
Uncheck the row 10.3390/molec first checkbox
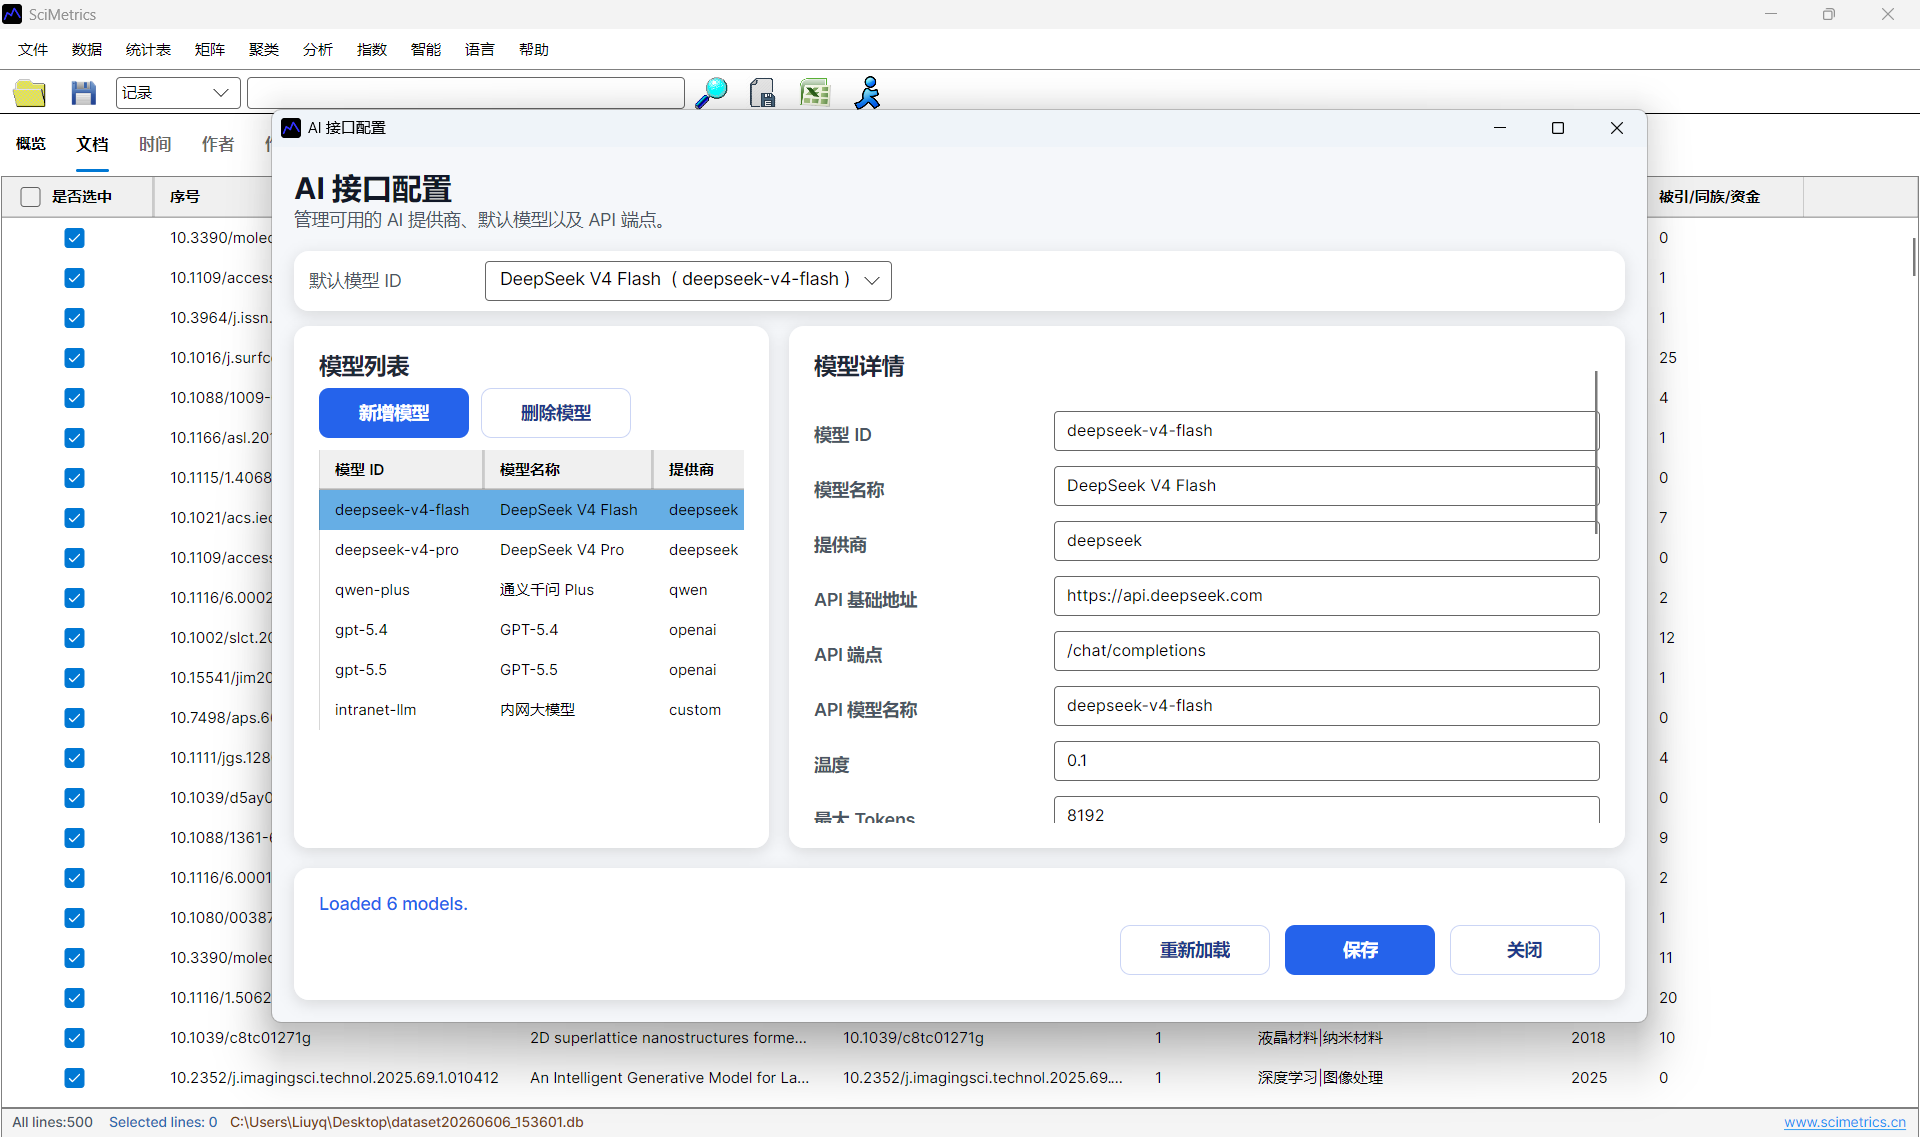74,238
